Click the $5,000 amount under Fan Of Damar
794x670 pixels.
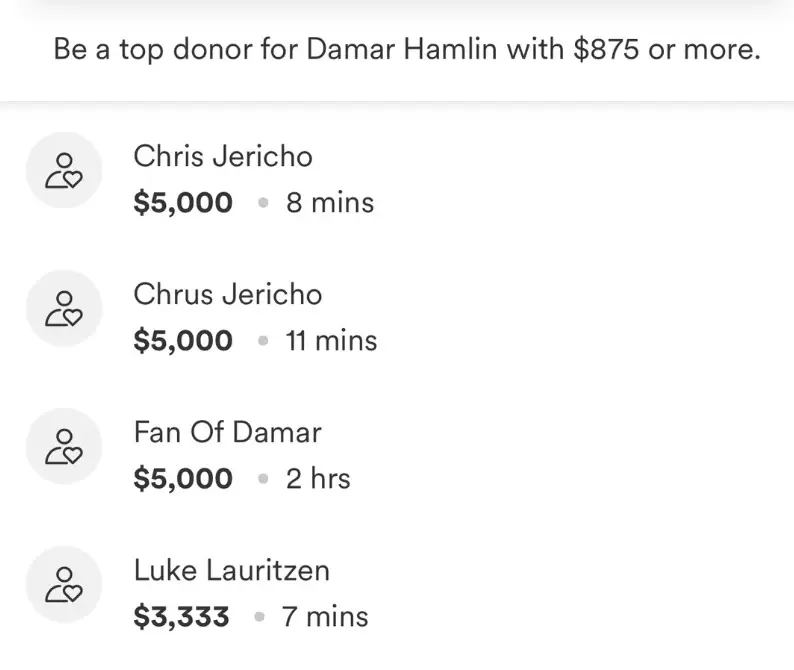pos(183,479)
